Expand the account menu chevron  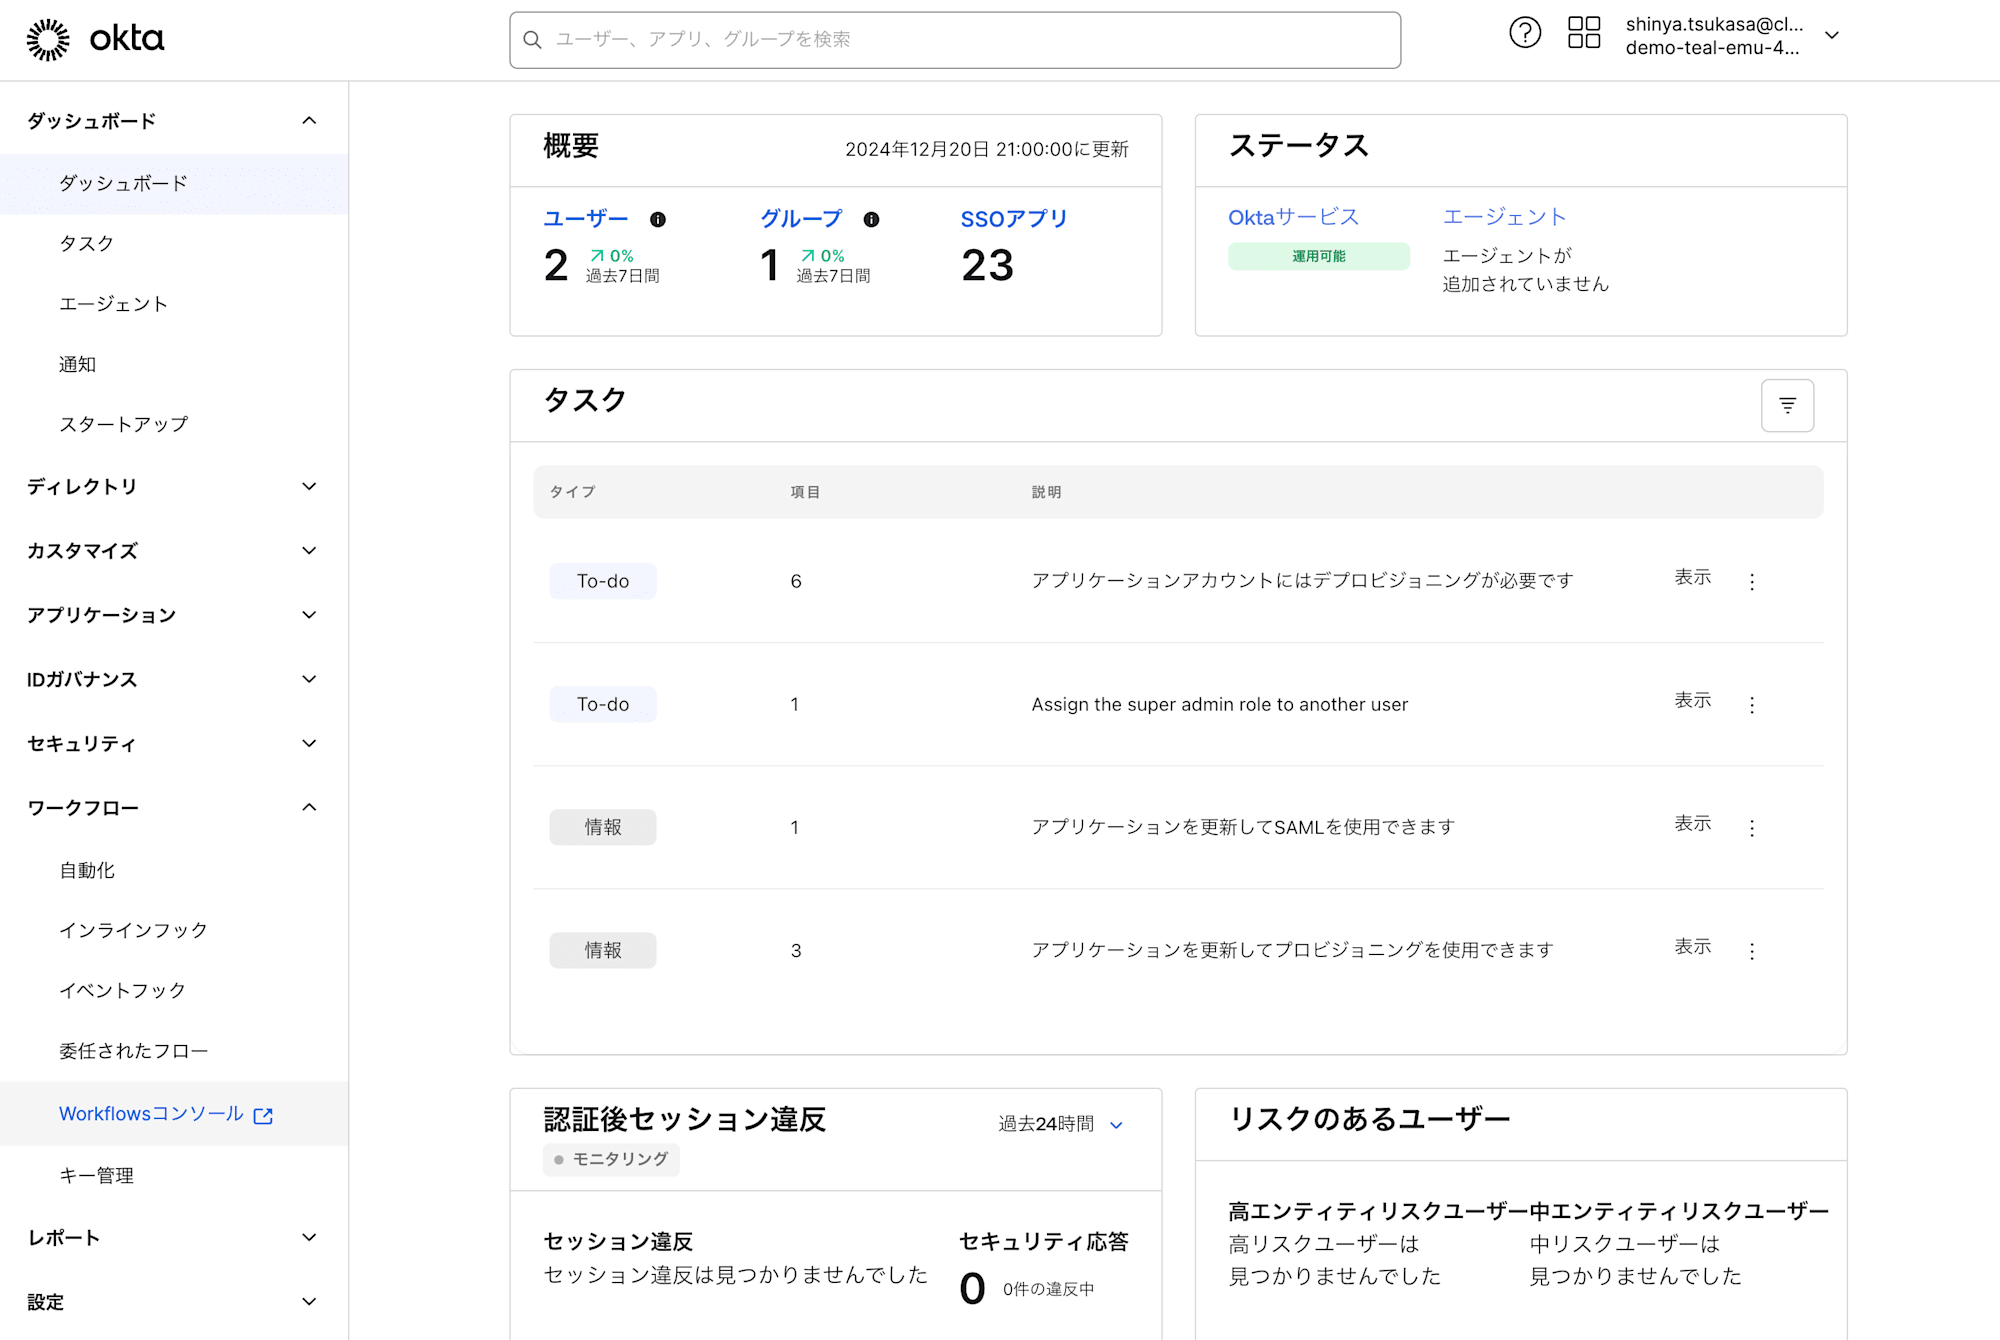click(1832, 35)
